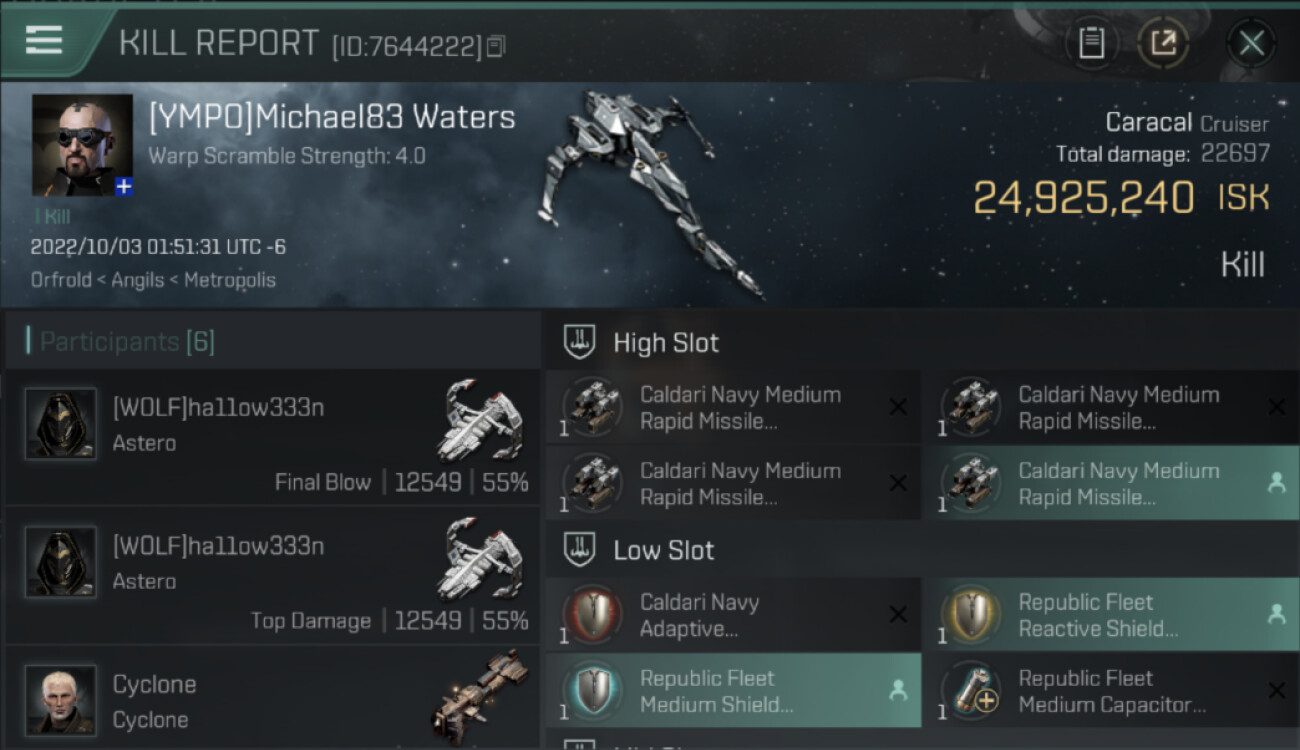
Task: Click the Low Slot section header
Action: click(x=663, y=550)
